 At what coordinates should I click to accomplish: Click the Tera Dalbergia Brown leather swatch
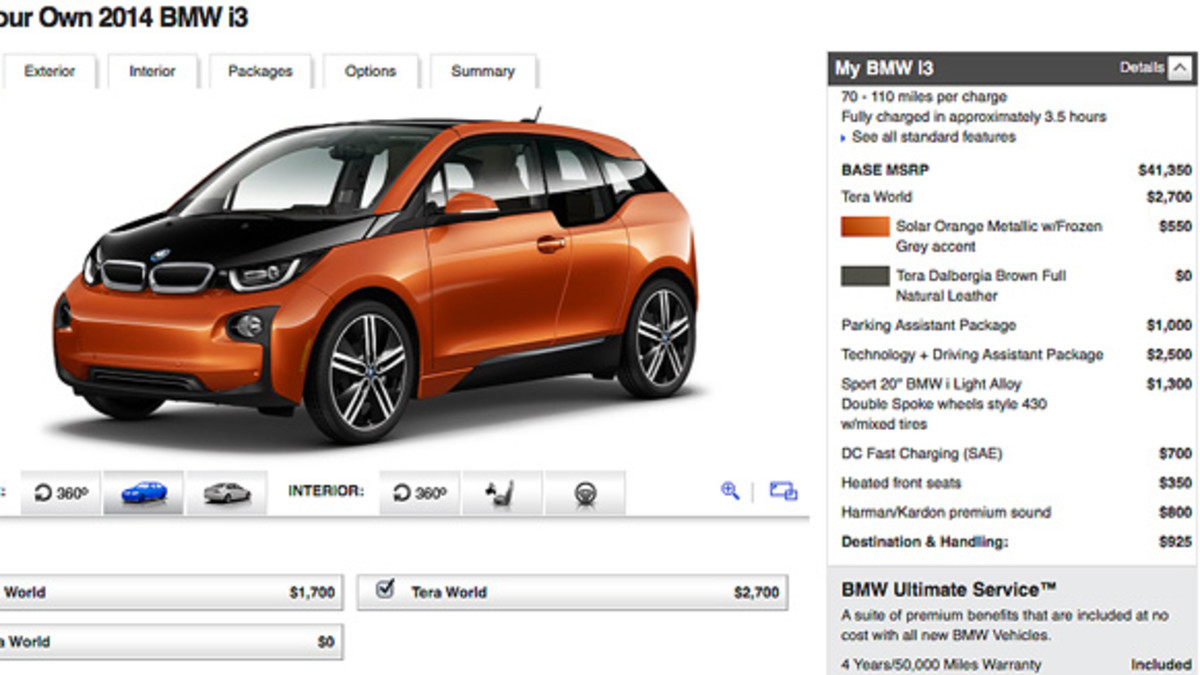click(865, 276)
